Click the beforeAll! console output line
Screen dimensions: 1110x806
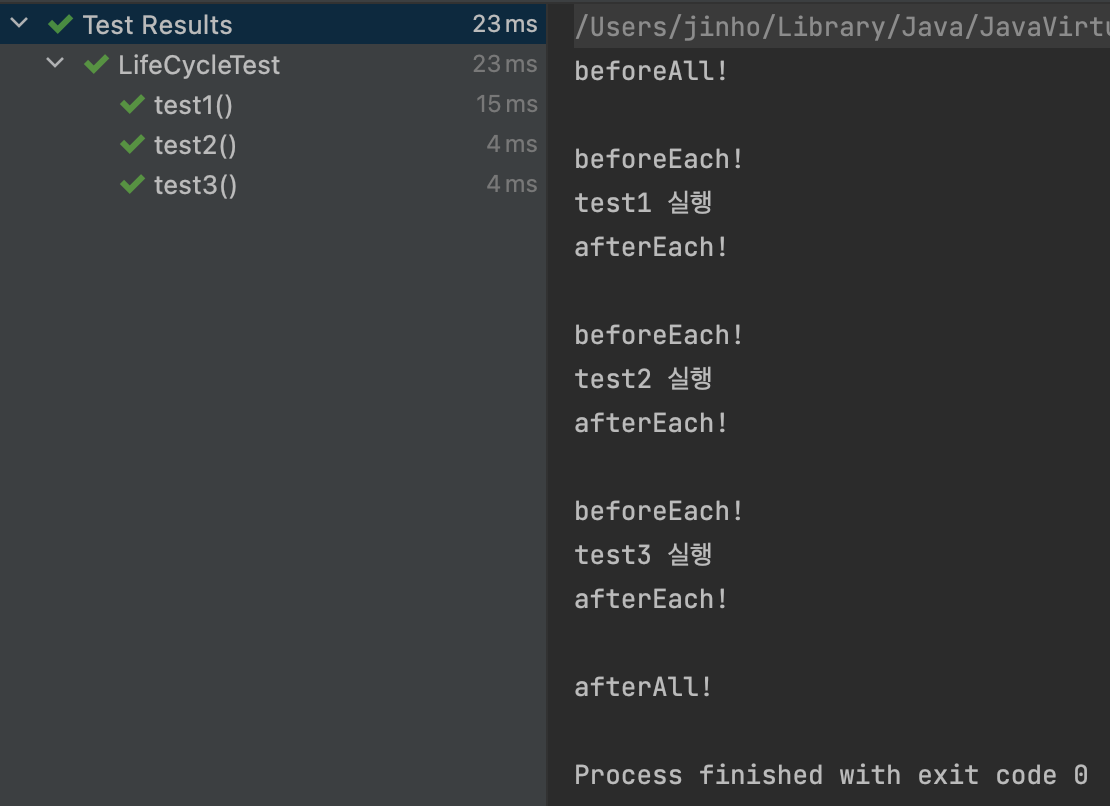pyautogui.click(x=651, y=71)
